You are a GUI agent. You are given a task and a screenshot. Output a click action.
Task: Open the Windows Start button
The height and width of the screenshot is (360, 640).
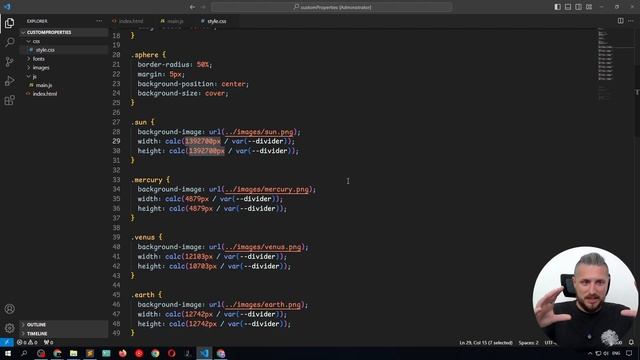coord(7,353)
